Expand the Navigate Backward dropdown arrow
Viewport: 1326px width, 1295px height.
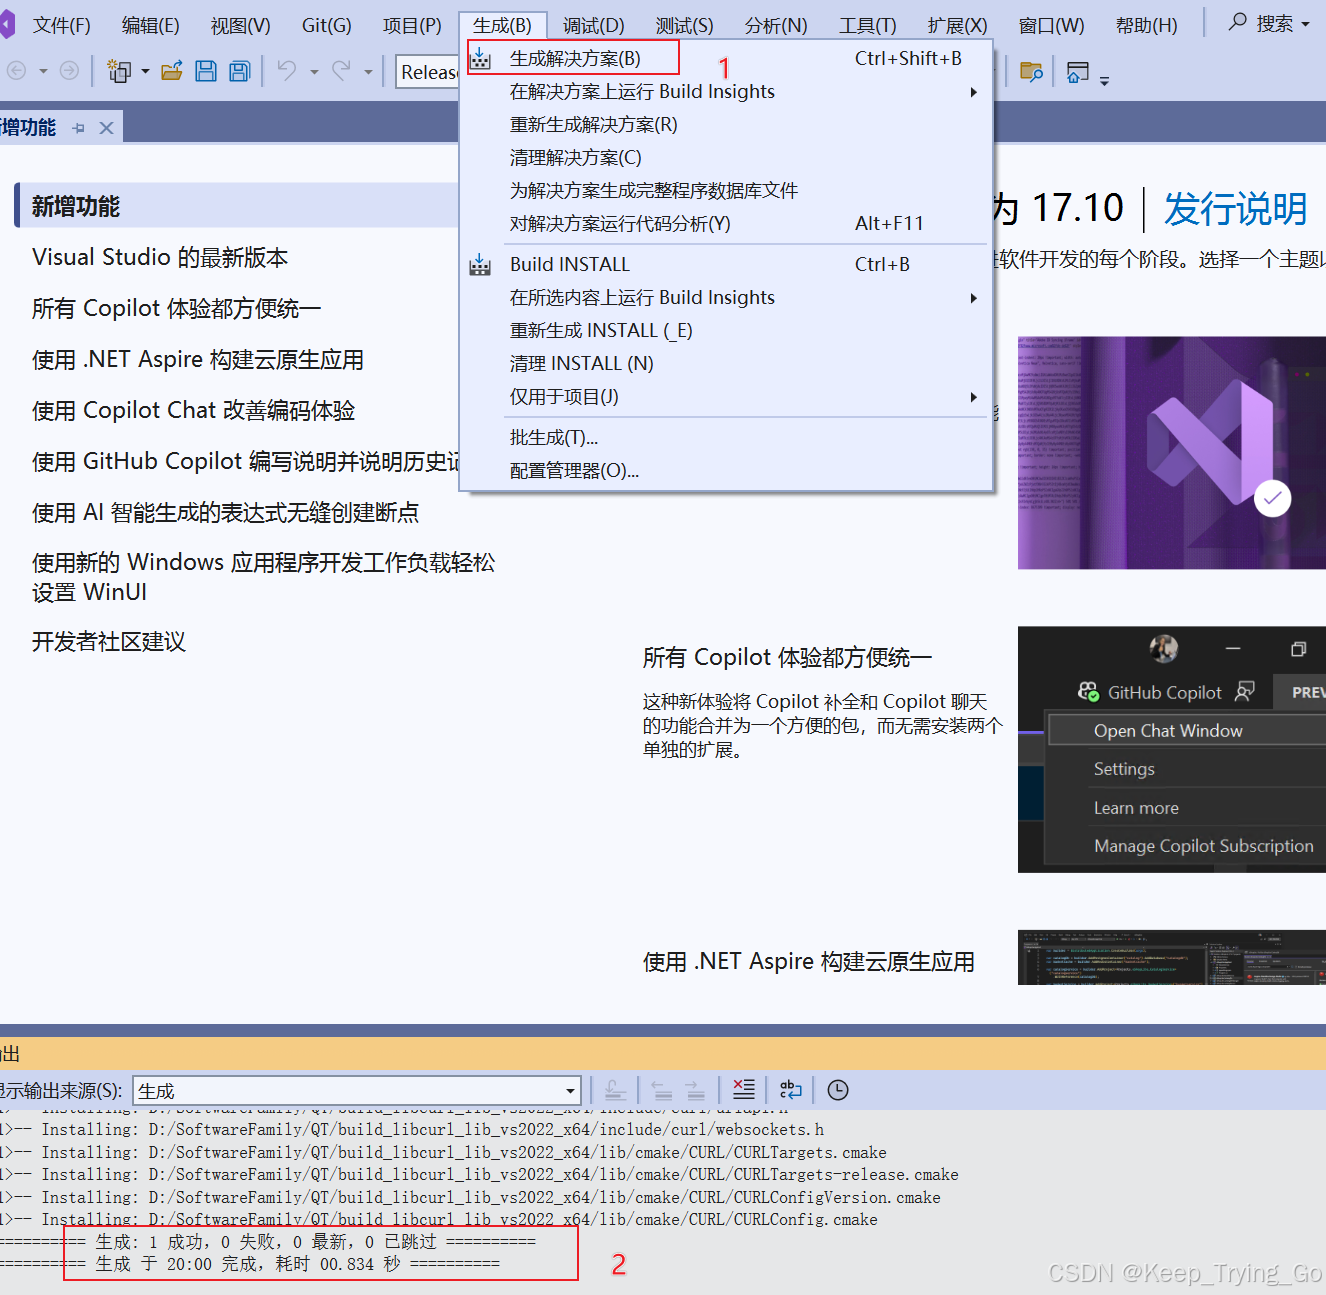click(43, 71)
